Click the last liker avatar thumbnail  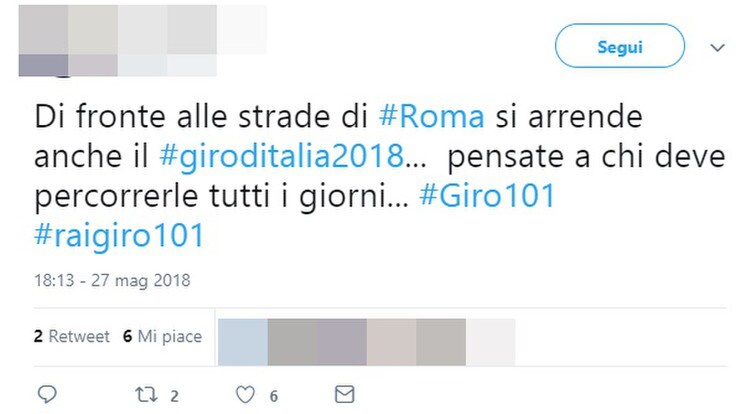tap(491, 342)
